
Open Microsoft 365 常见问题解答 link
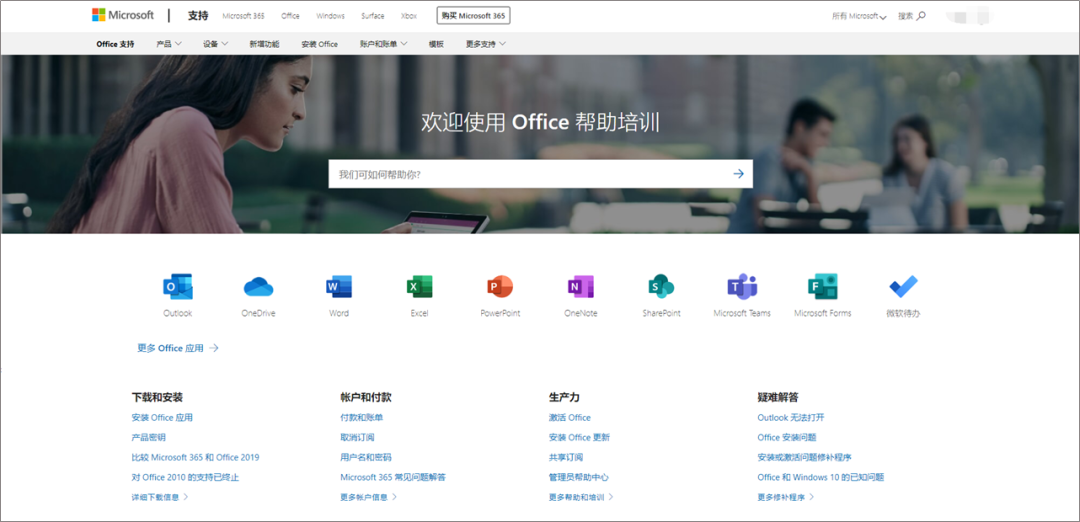pyautogui.click(x=393, y=477)
